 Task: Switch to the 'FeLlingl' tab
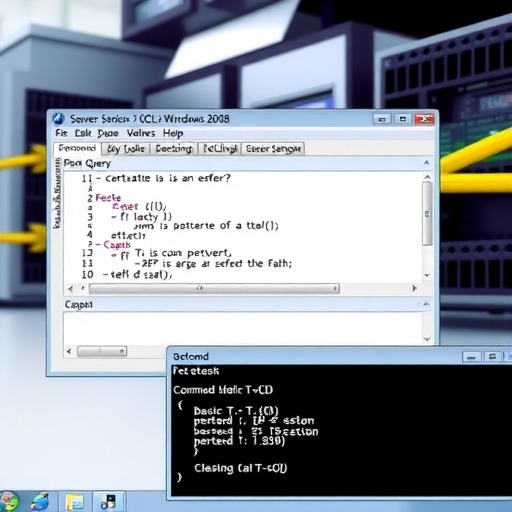coord(220,149)
